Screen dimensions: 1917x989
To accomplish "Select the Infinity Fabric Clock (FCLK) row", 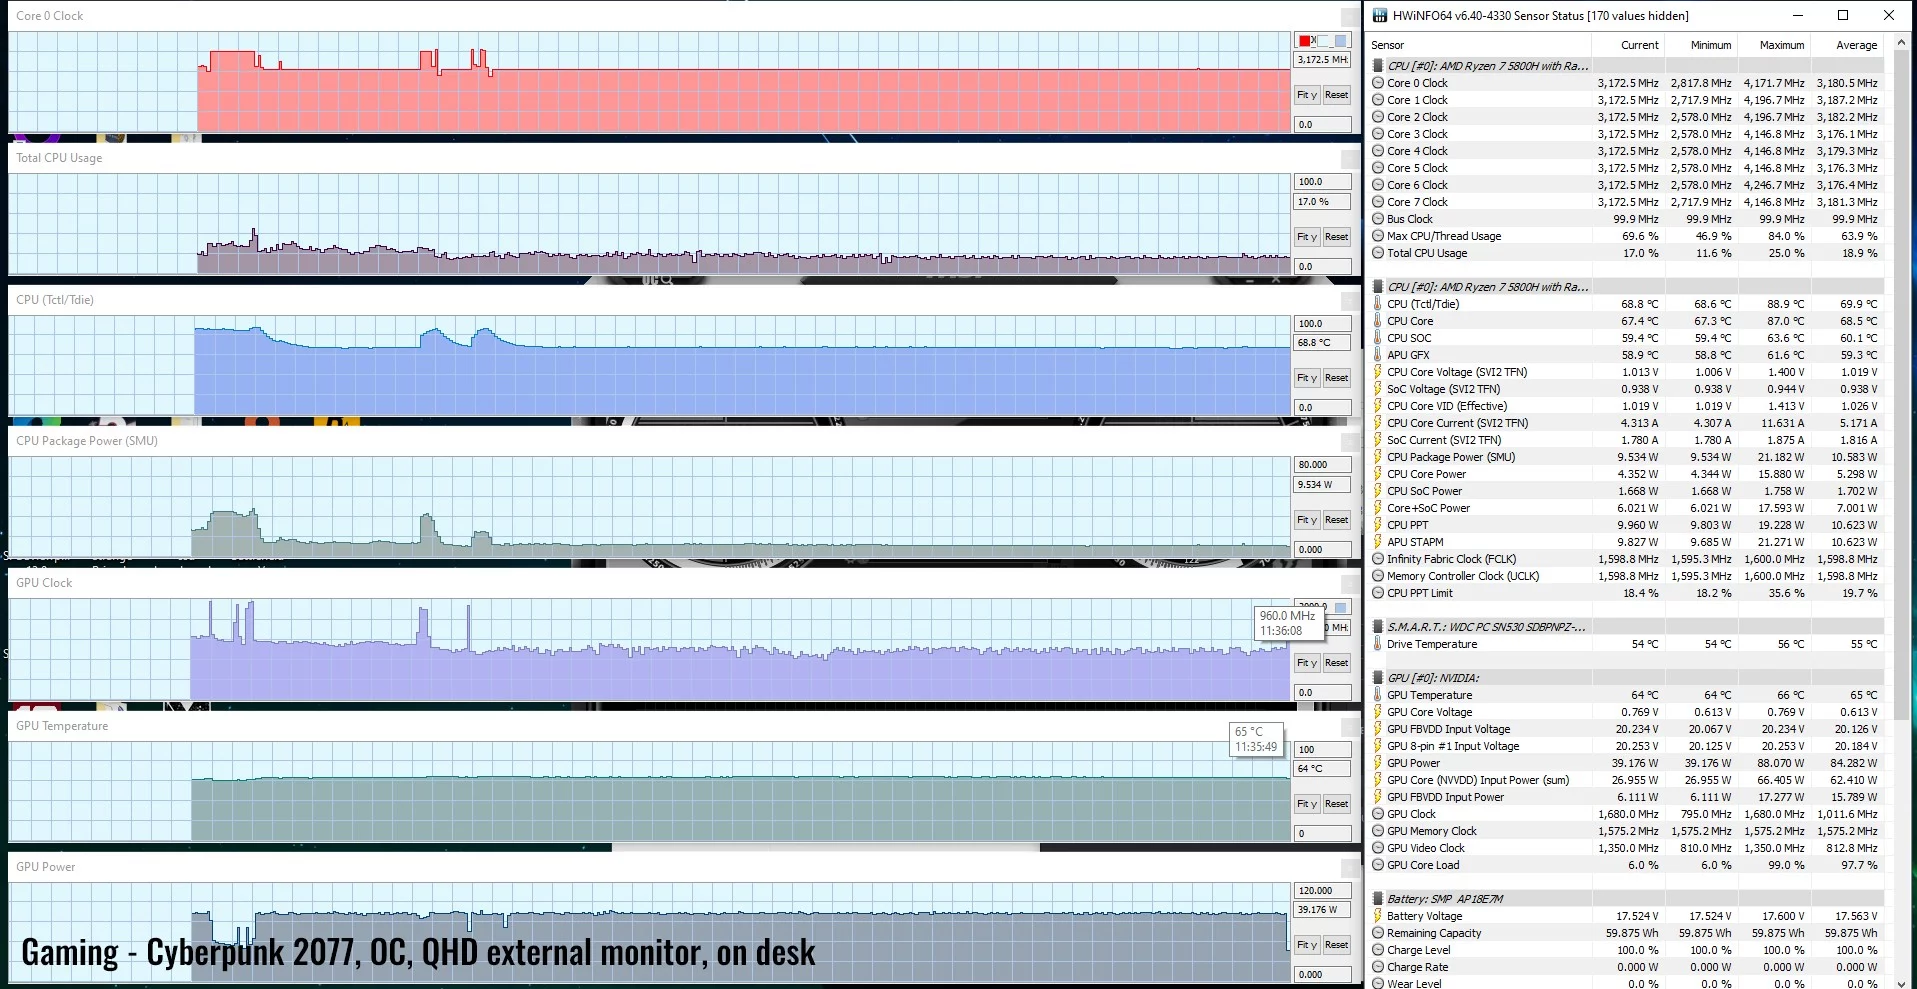I will click(1450, 559).
